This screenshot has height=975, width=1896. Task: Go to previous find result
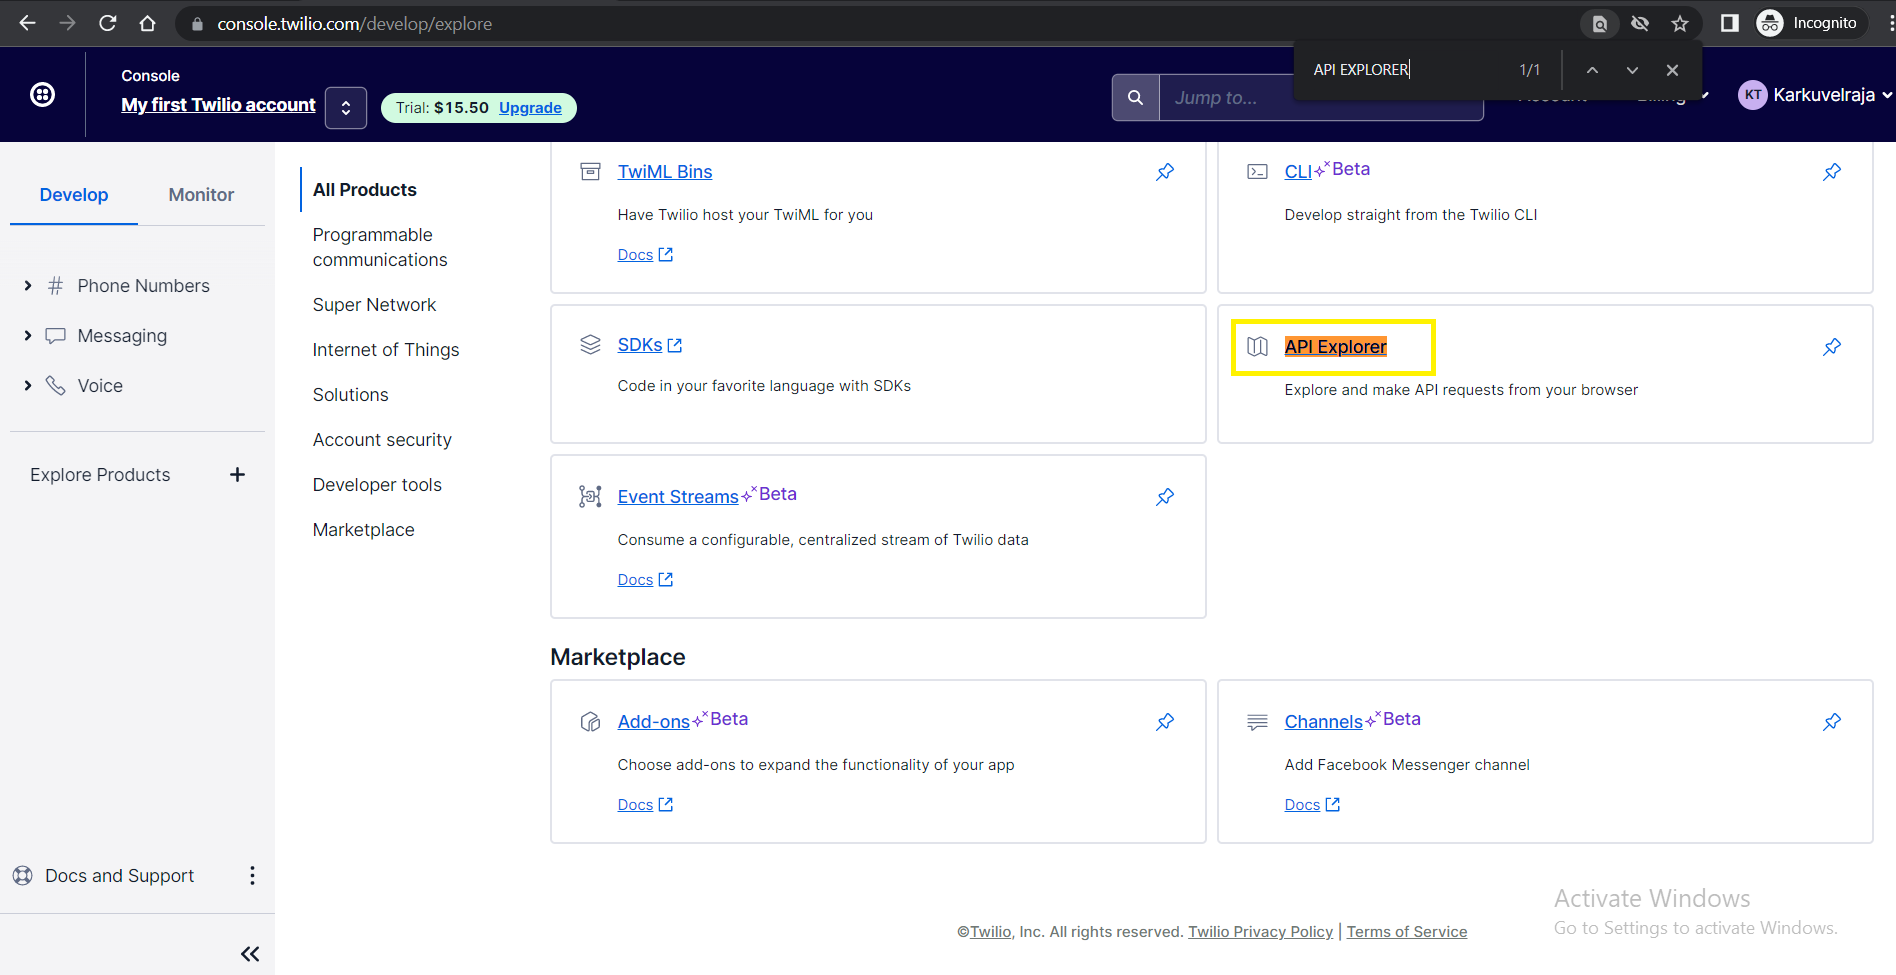coord(1592,70)
